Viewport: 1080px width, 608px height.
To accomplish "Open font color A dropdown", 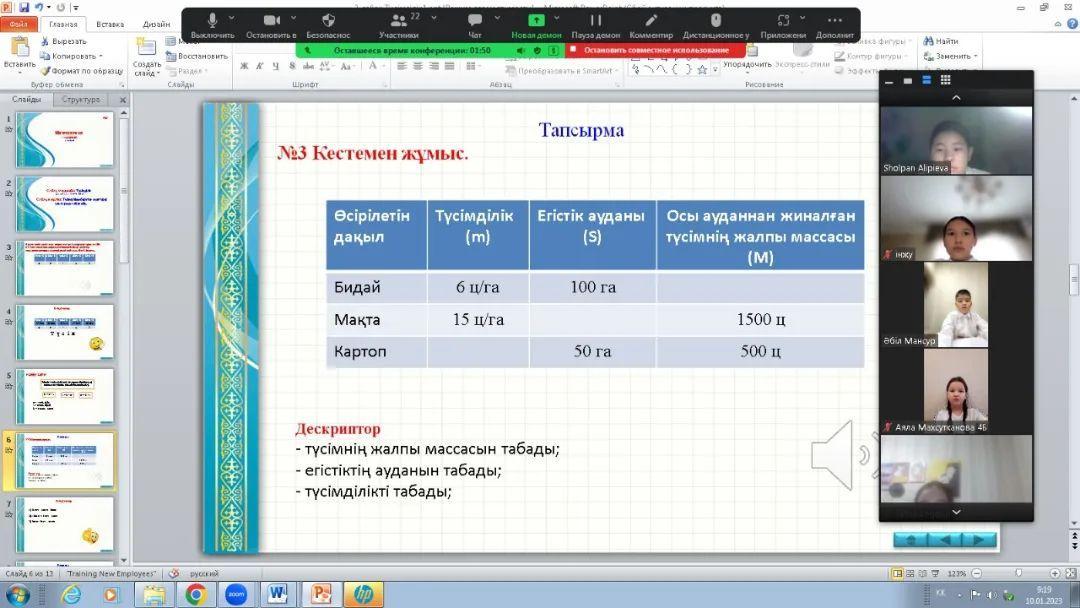I will (x=382, y=66).
